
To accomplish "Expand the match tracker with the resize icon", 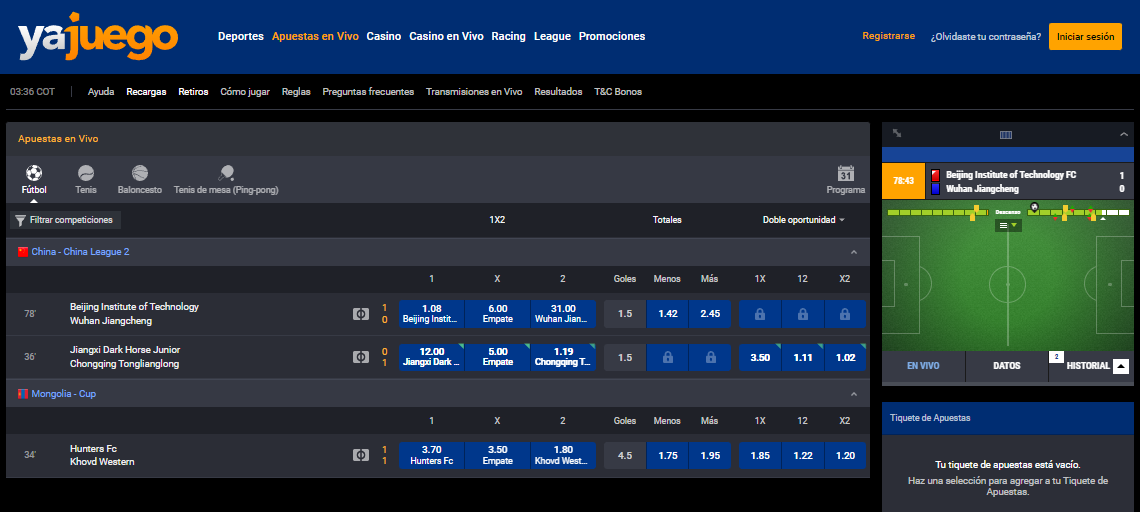I will (897, 134).
